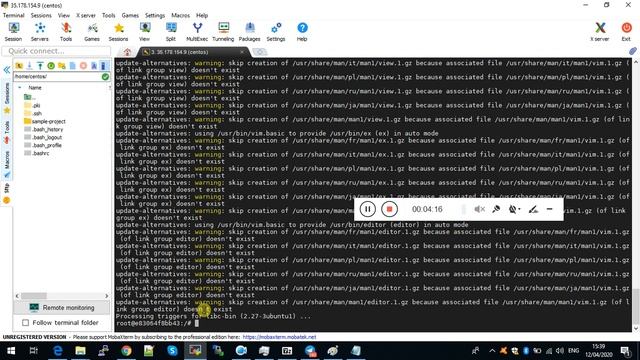Click the Sessions star toolbar icon
The width and height of the screenshot is (640, 360).
coord(118,32)
